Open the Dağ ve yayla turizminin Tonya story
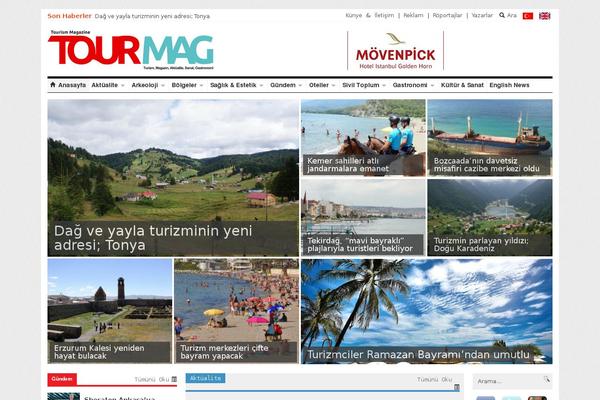The width and height of the screenshot is (600, 400). point(173,178)
